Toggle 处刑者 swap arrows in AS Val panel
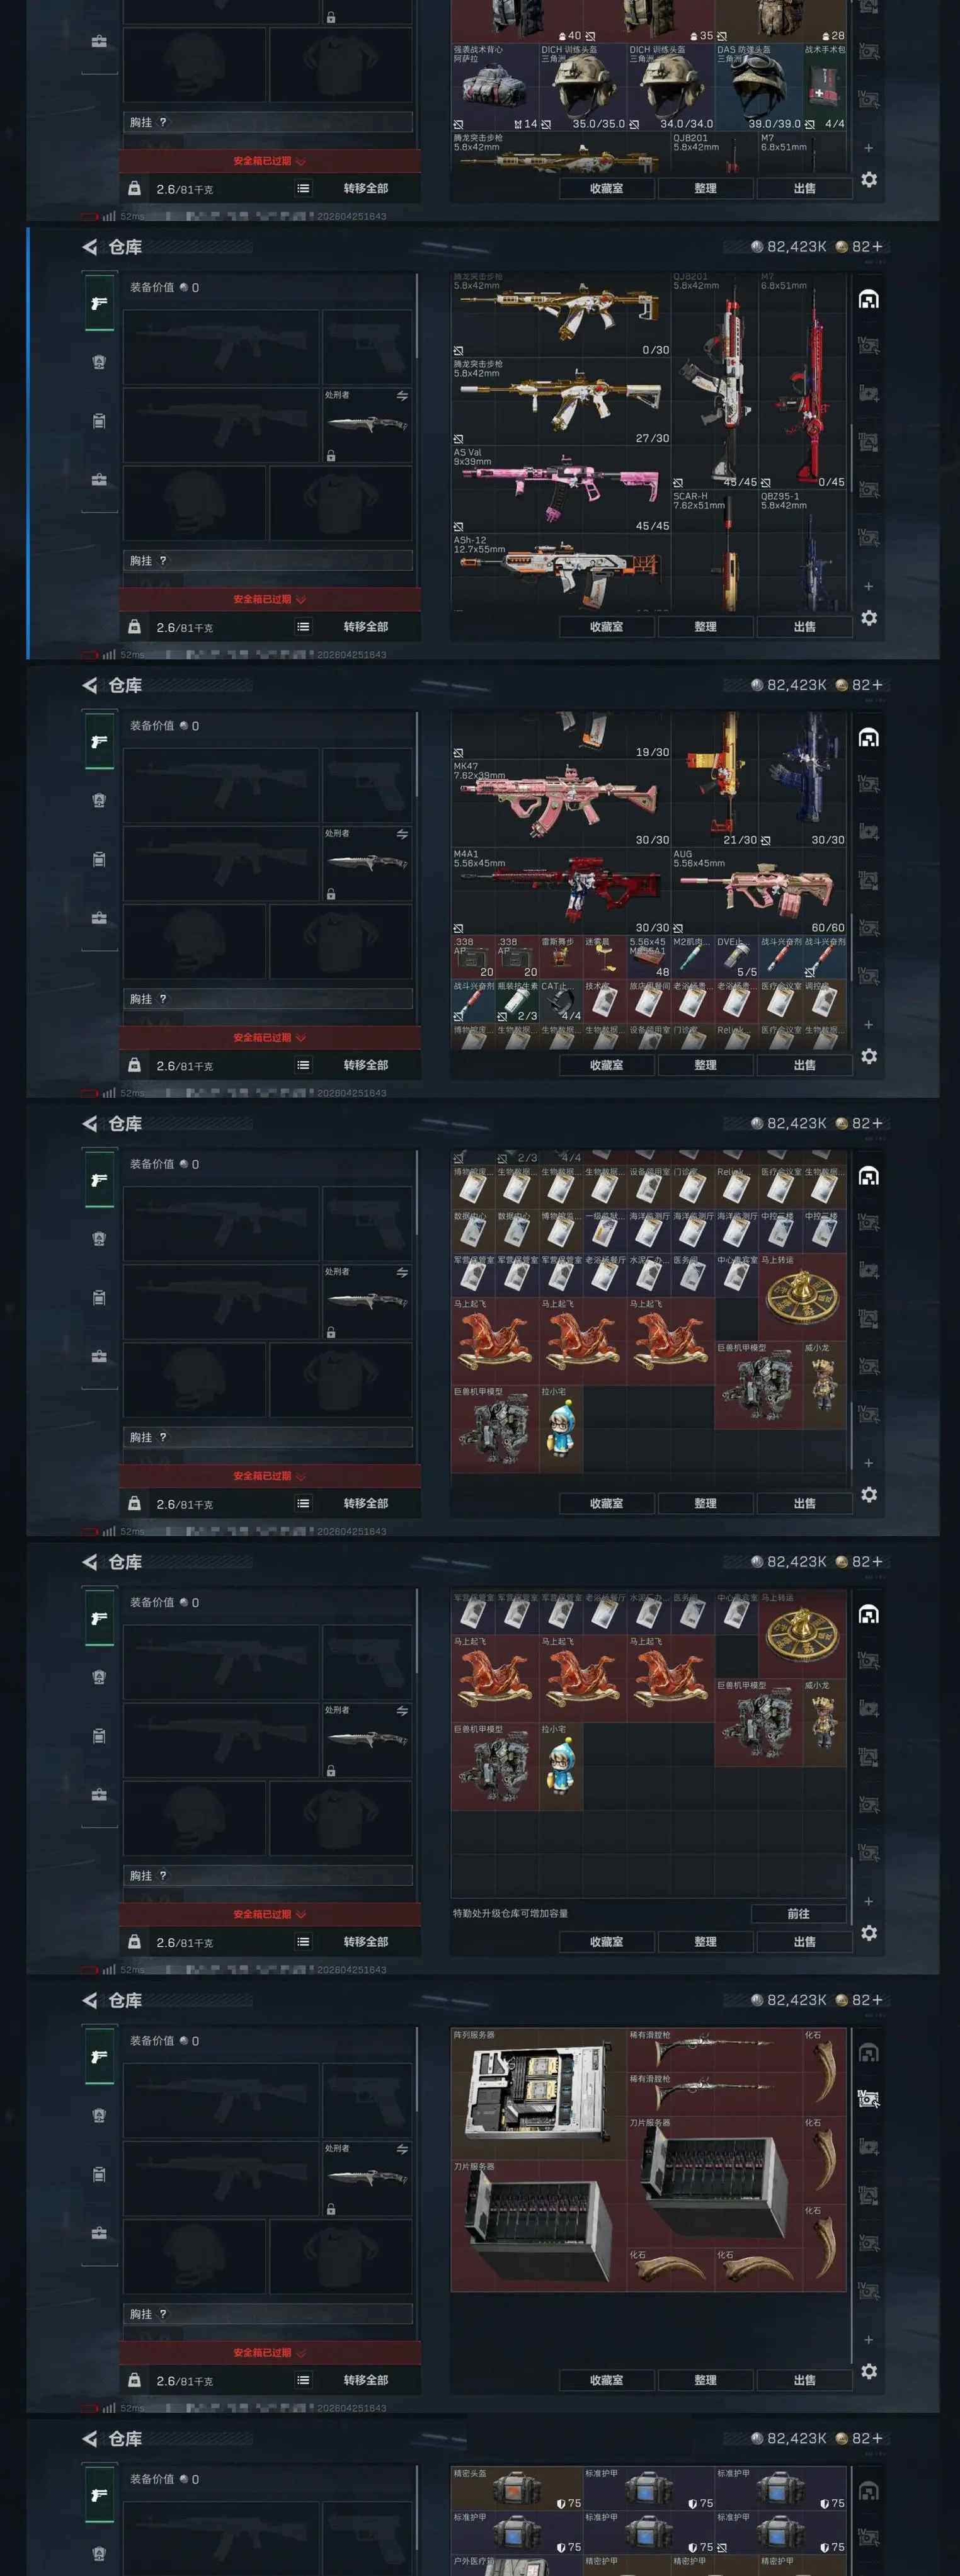This screenshot has height=2576, width=960. [402, 396]
